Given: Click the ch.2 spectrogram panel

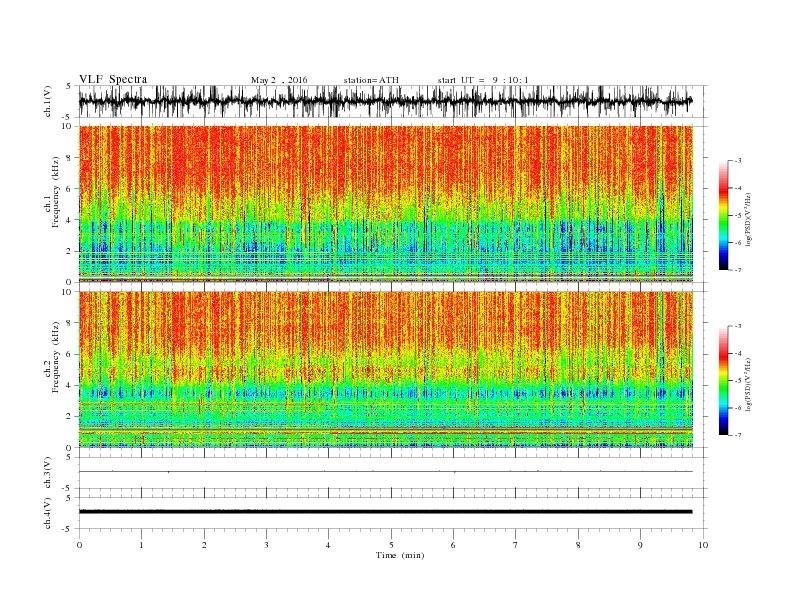Looking at the screenshot, I should [386, 369].
